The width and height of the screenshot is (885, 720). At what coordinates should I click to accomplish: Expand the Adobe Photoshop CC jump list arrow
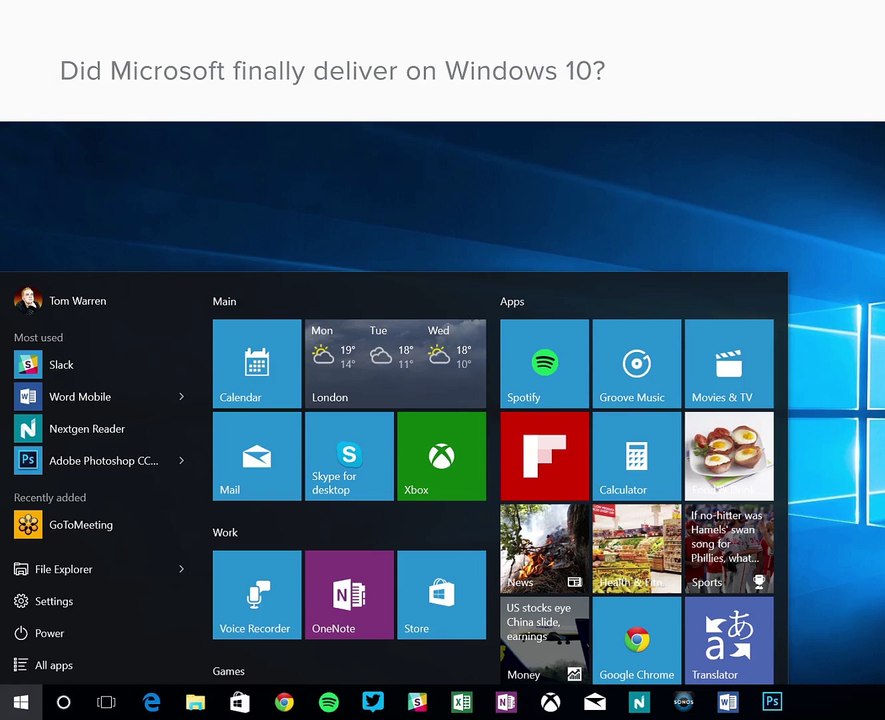click(181, 460)
